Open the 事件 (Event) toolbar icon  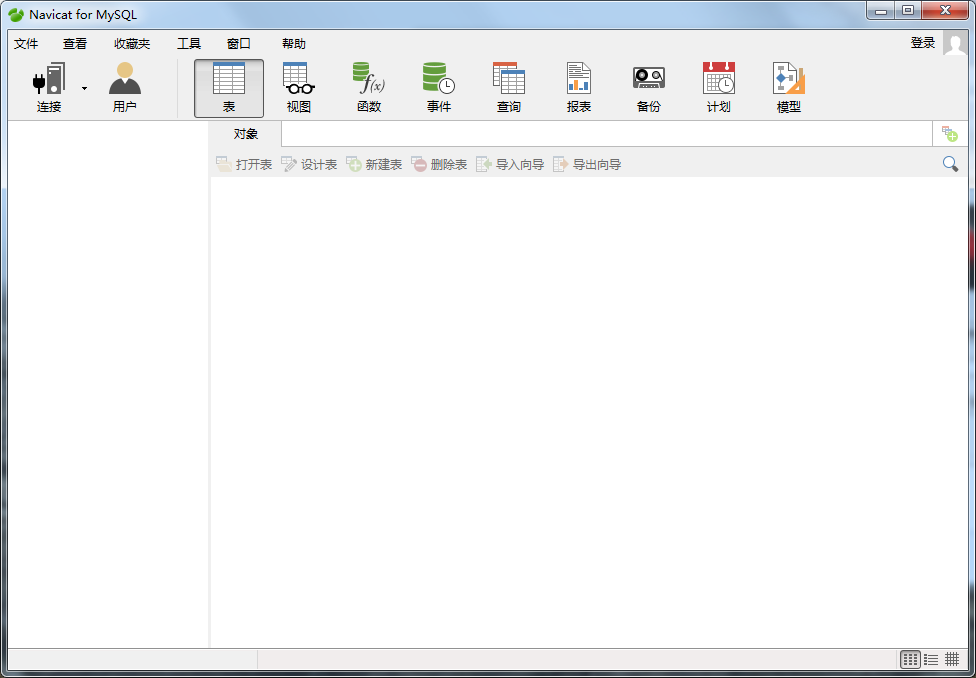click(x=439, y=88)
